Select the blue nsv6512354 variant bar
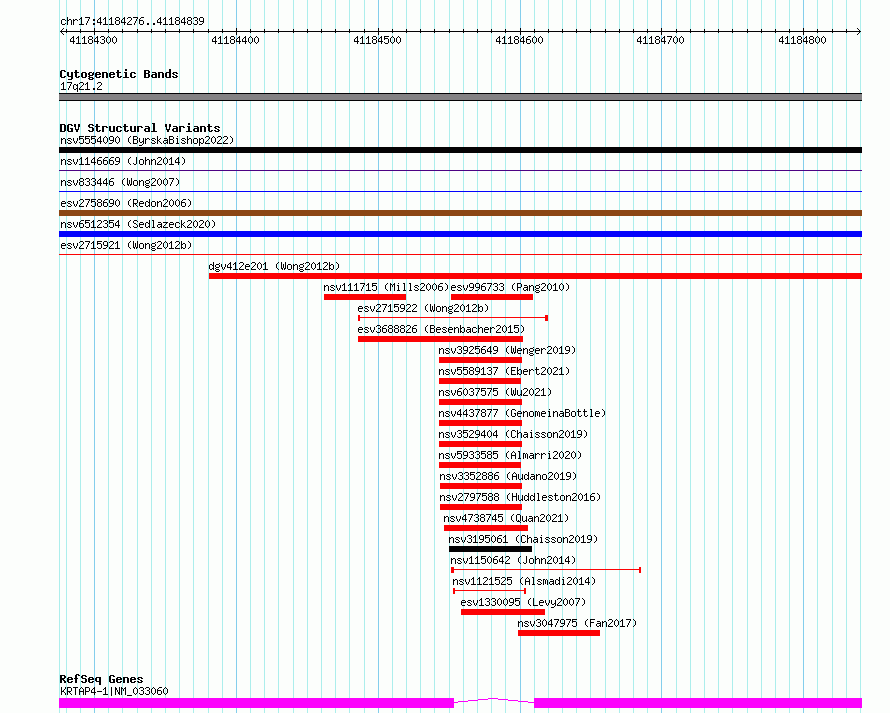This screenshot has width=890, height=713. tap(460, 234)
